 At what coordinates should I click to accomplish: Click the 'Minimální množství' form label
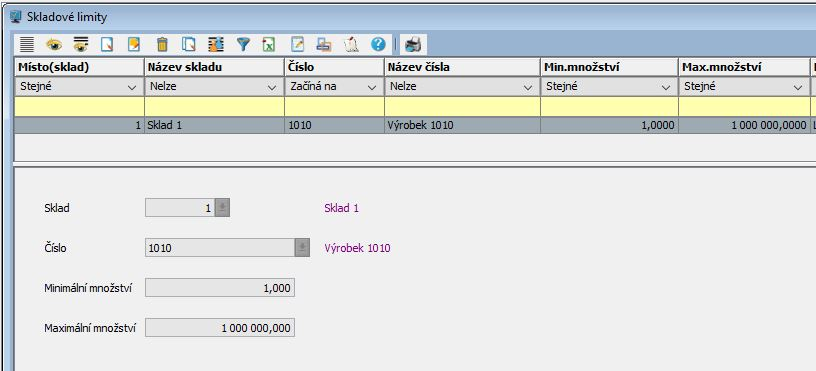point(88,288)
